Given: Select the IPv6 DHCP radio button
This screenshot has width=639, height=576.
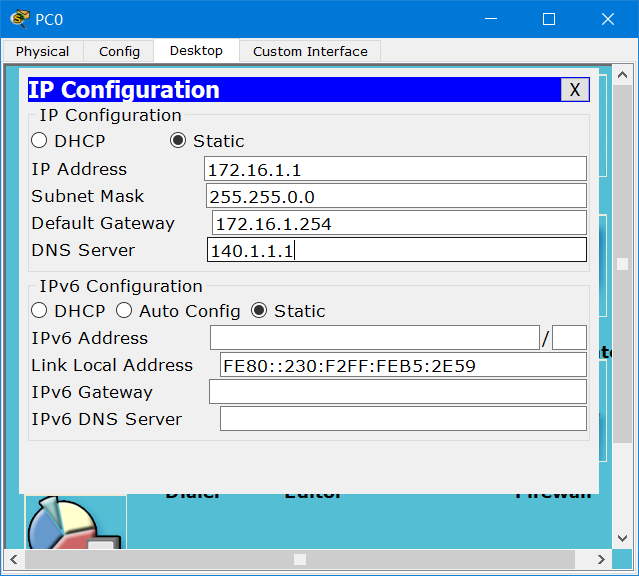Looking at the screenshot, I should pyautogui.click(x=39, y=311).
